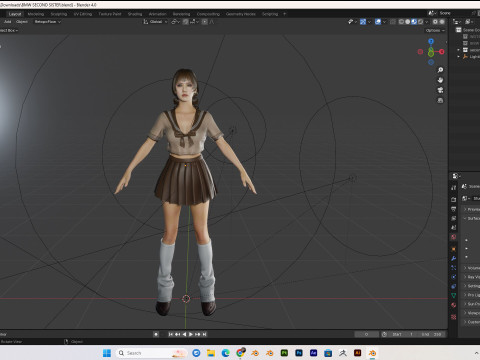Screen dimensions: 480x360
Task: Open the Add menu
Action: tap(8, 22)
